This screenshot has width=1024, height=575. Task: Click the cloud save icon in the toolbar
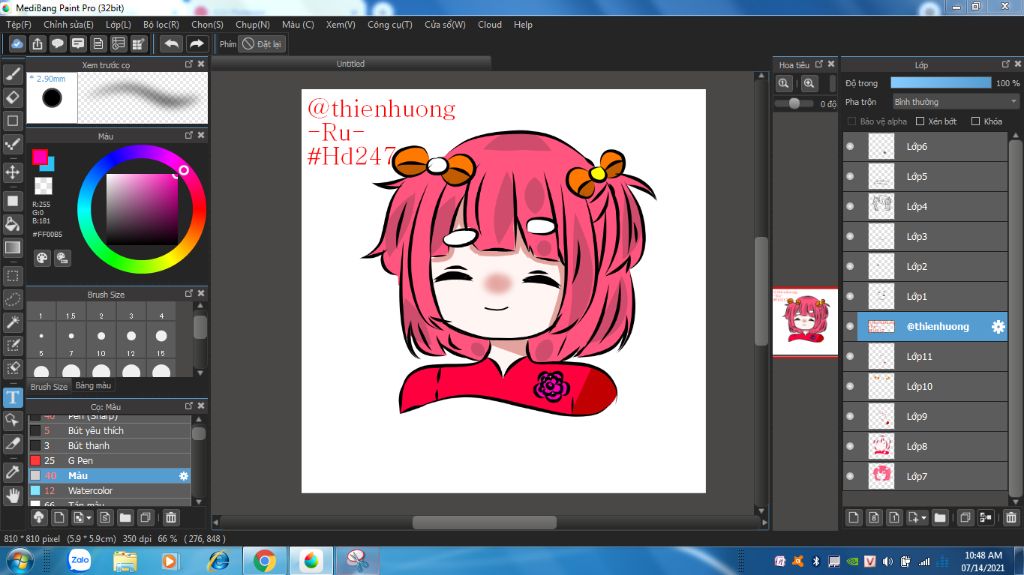(x=17, y=44)
